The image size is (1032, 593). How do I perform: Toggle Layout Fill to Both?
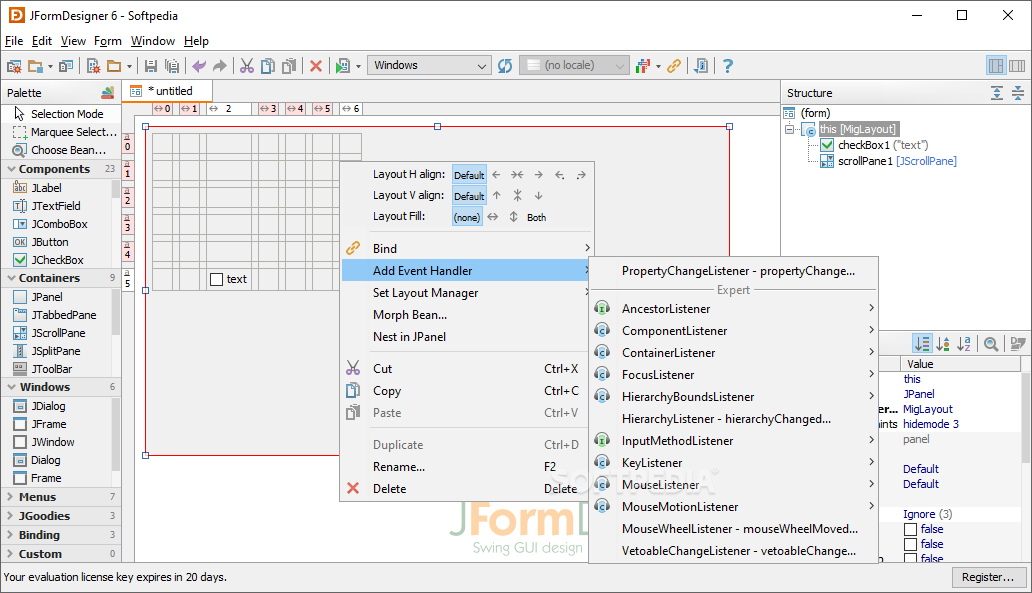[x=536, y=217]
